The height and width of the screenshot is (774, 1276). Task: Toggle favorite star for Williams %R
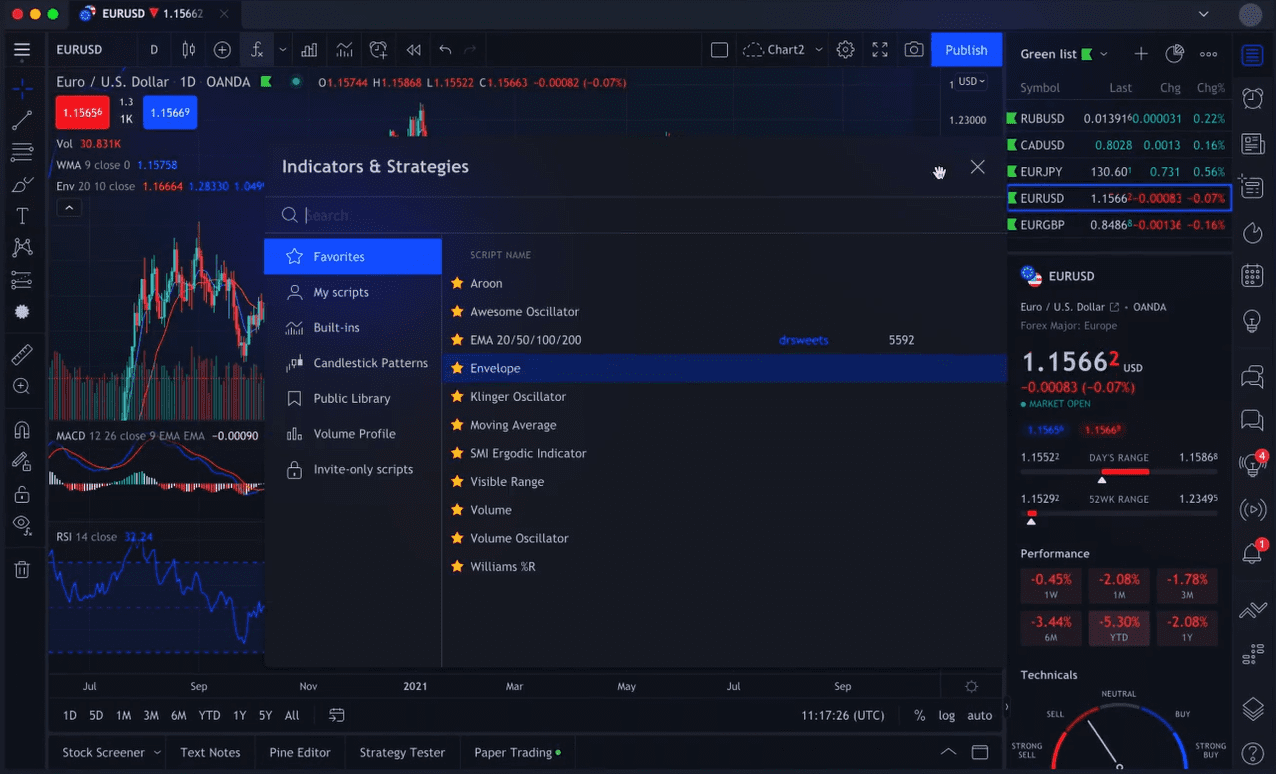(x=457, y=567)
